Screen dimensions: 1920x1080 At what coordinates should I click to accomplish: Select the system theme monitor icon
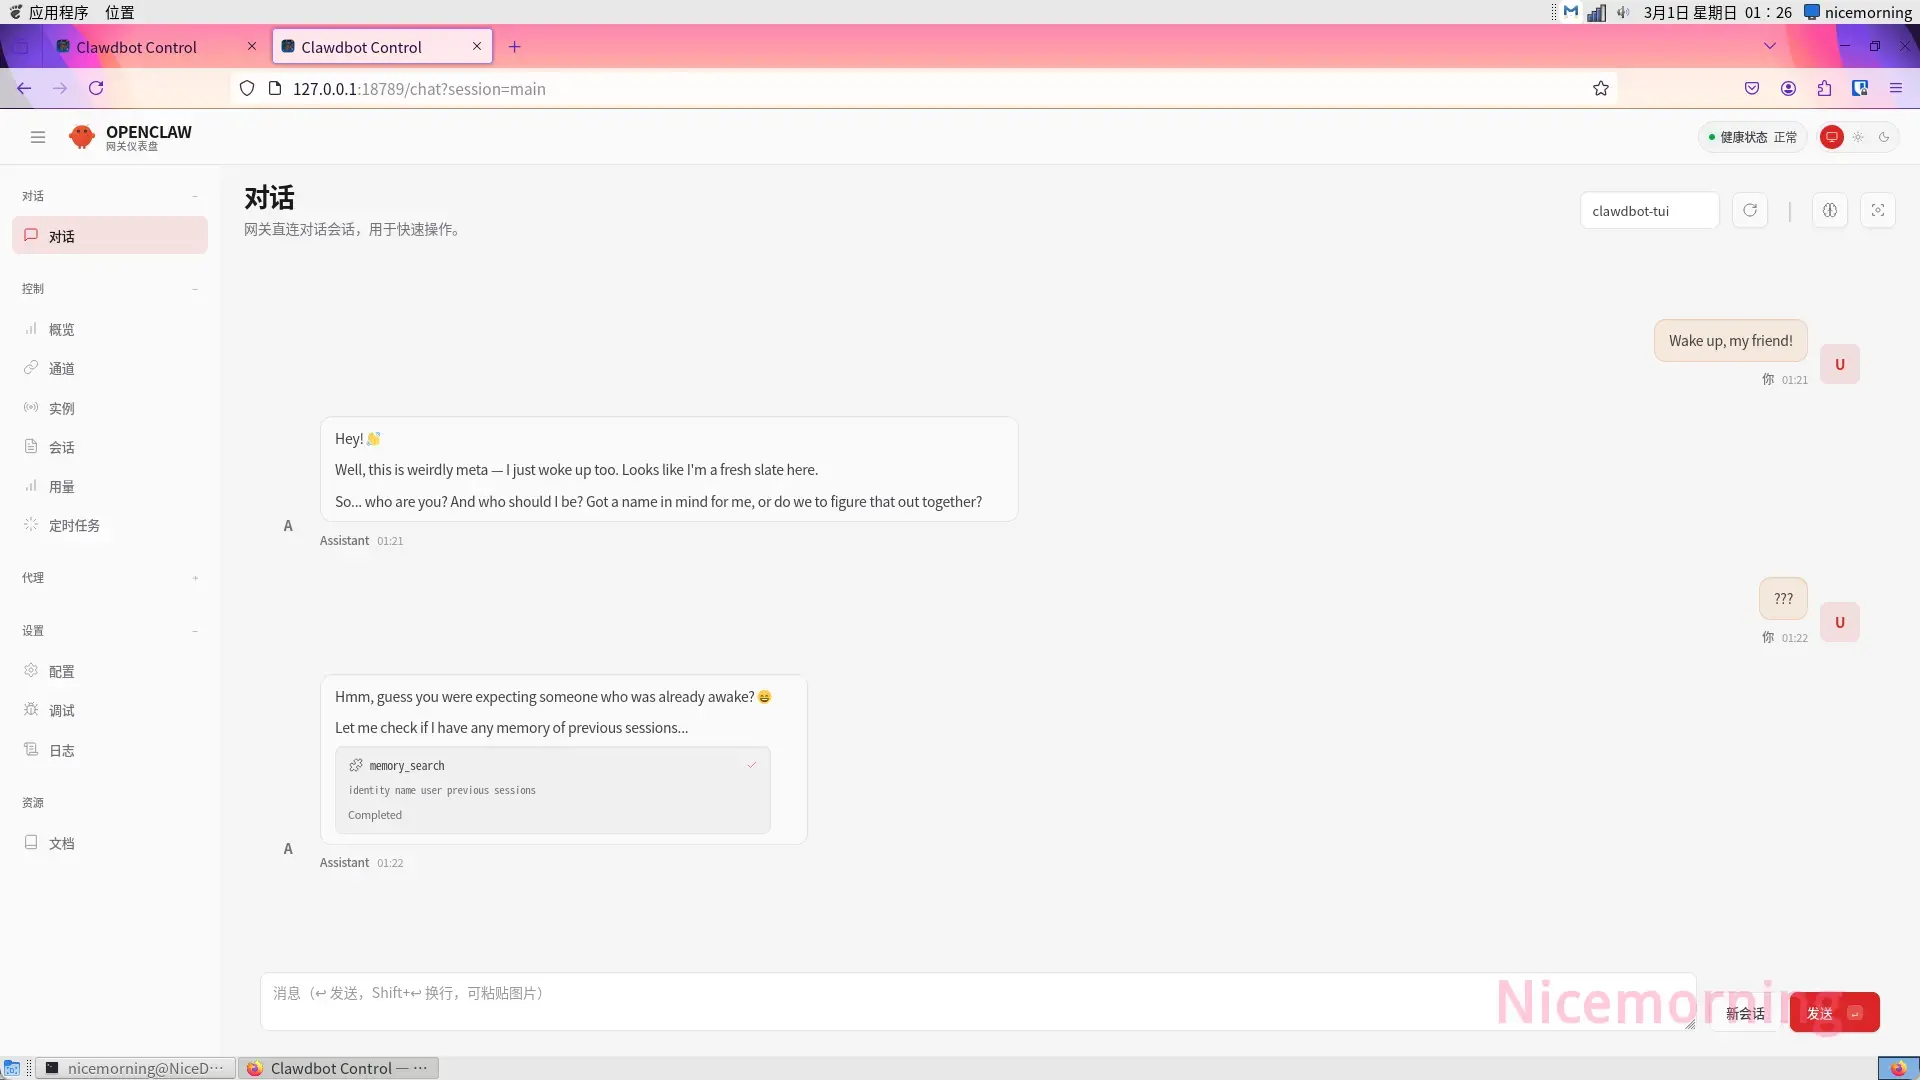coord(1831,137)
